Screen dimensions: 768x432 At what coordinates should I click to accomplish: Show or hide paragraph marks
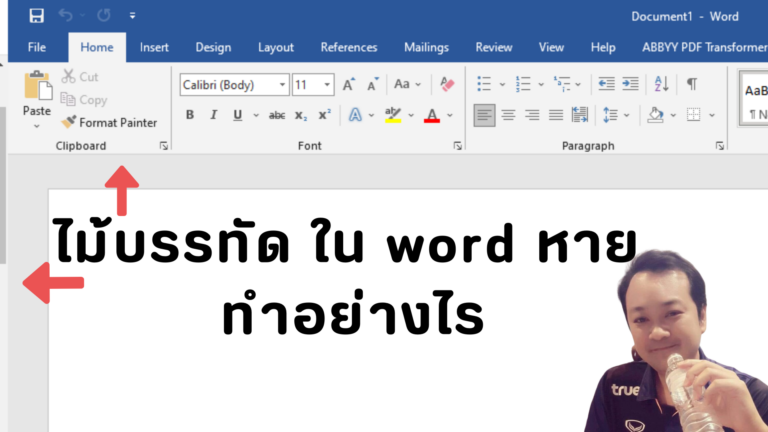692,84
